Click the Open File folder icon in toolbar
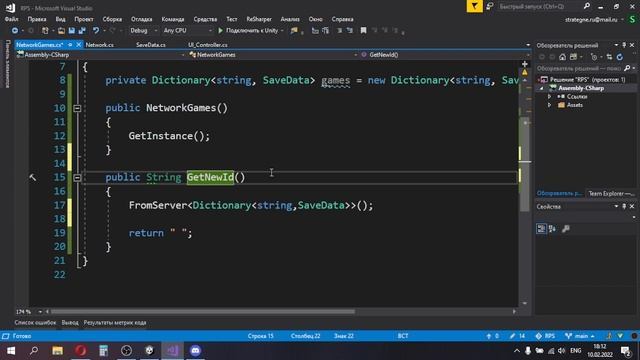 tap(61, 31)
